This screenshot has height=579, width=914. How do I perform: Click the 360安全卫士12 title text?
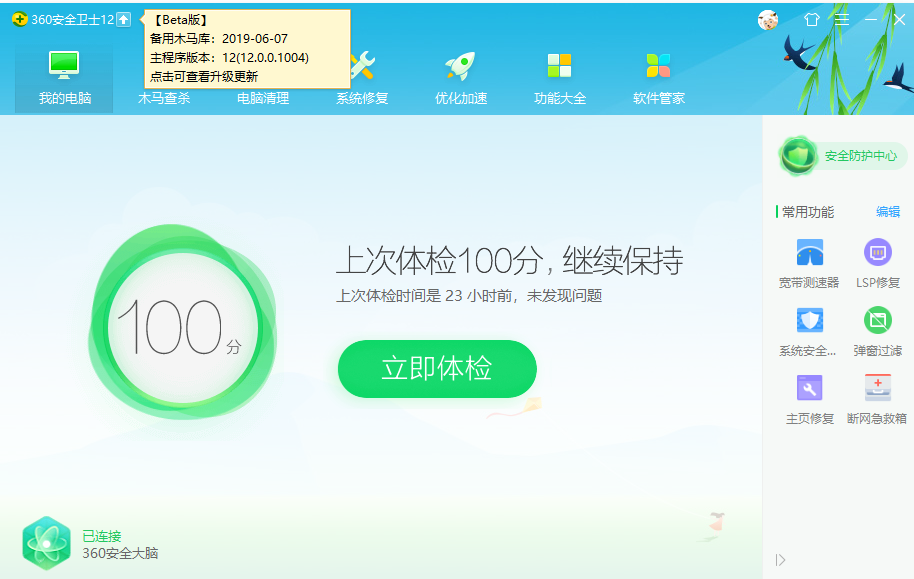coord(72,19)
